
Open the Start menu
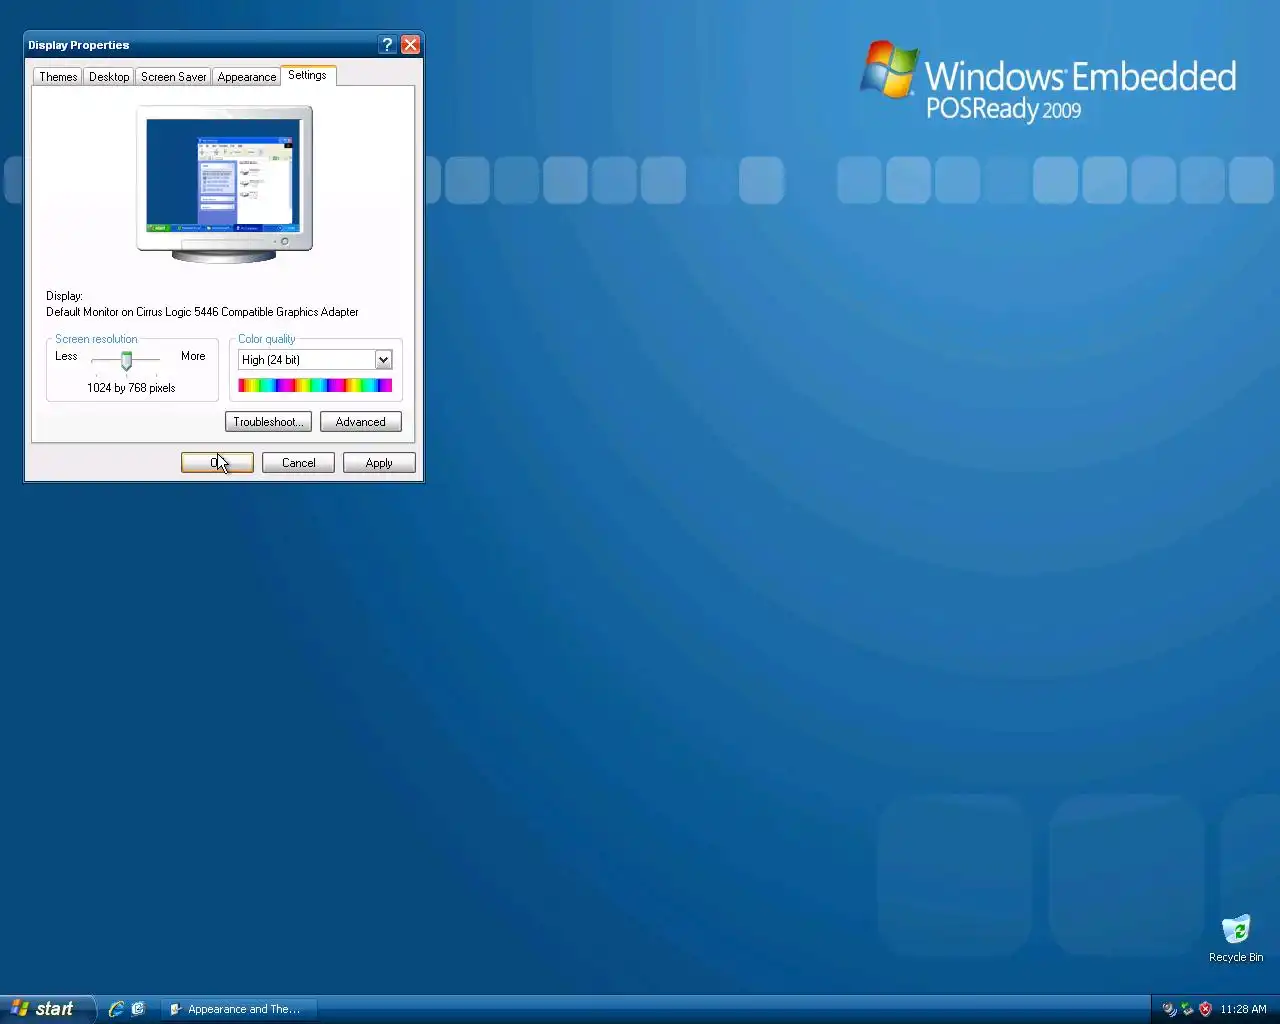coord(47,1009)
